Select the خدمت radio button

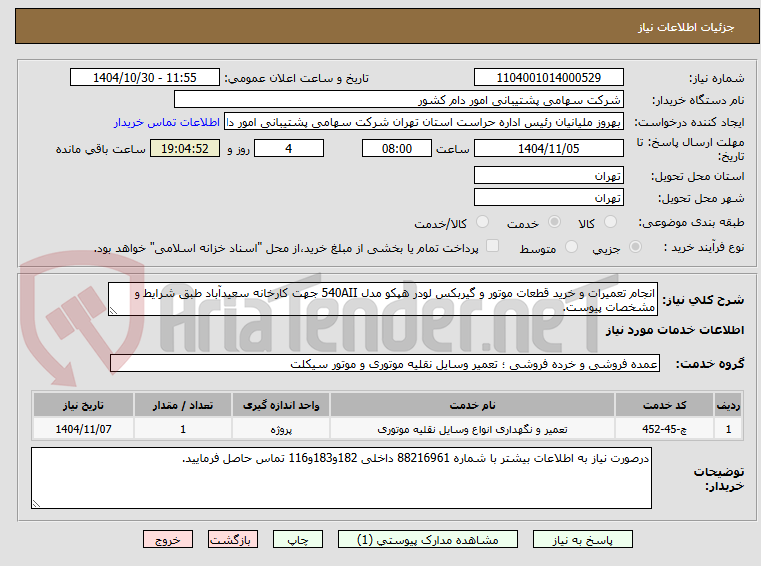click(x=554, y=222)
